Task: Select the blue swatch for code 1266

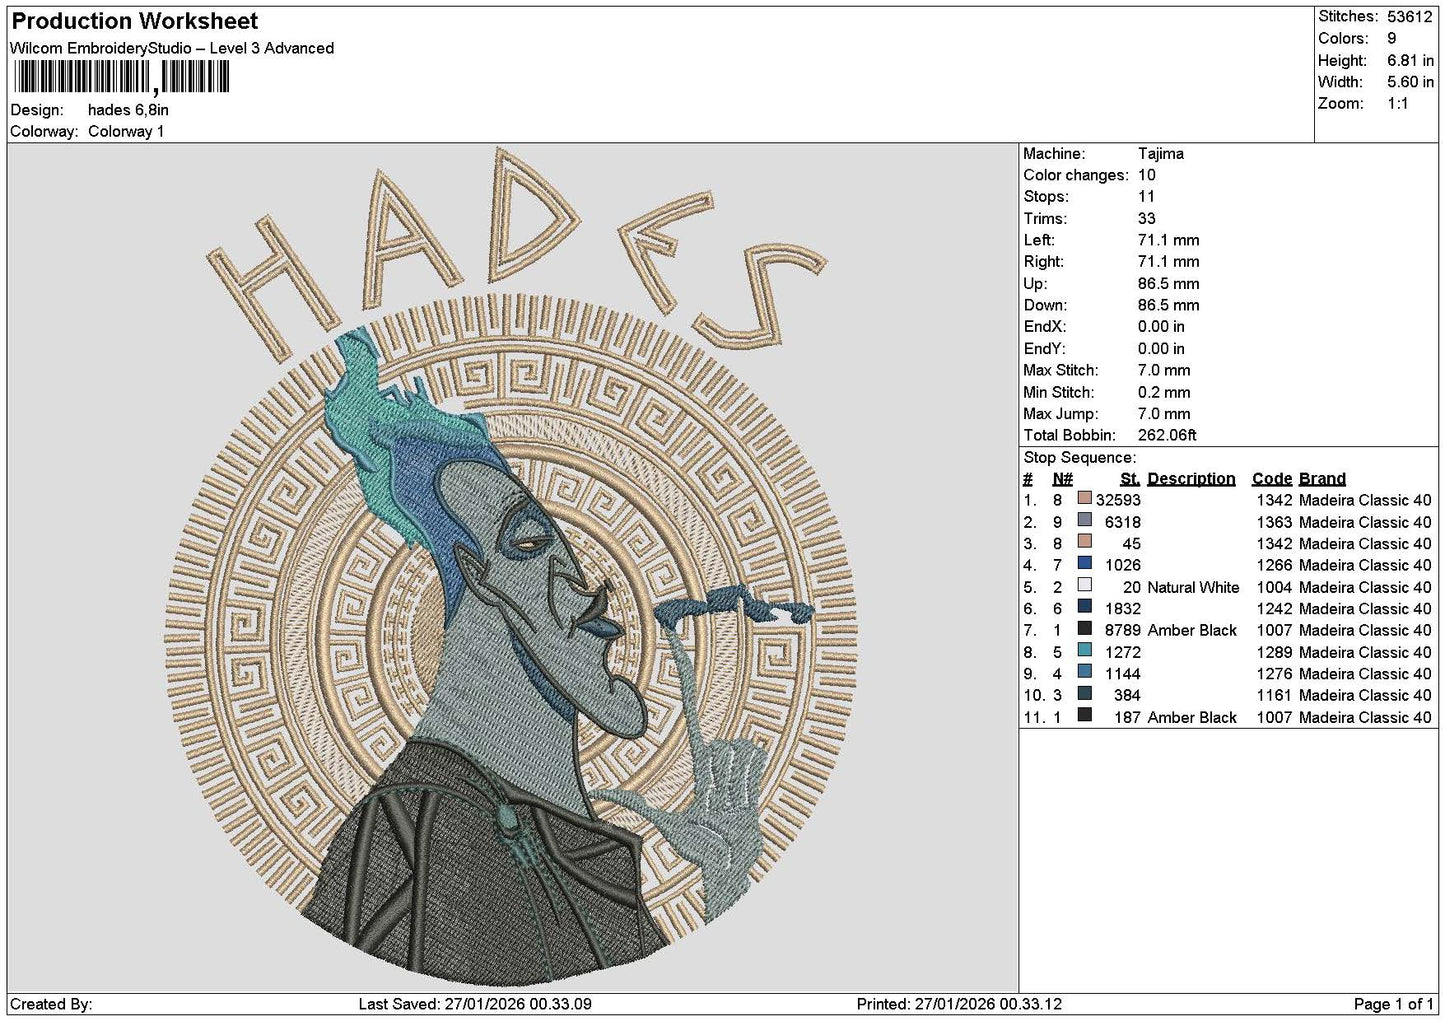Action: click(1084, 563)
